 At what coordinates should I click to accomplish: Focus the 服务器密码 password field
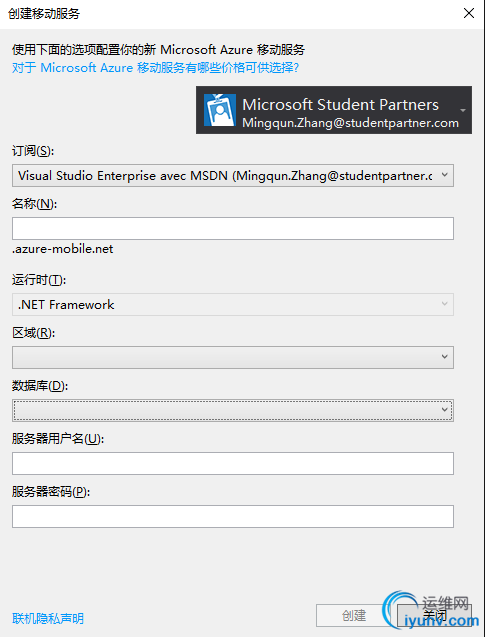[x=233, y=516]
